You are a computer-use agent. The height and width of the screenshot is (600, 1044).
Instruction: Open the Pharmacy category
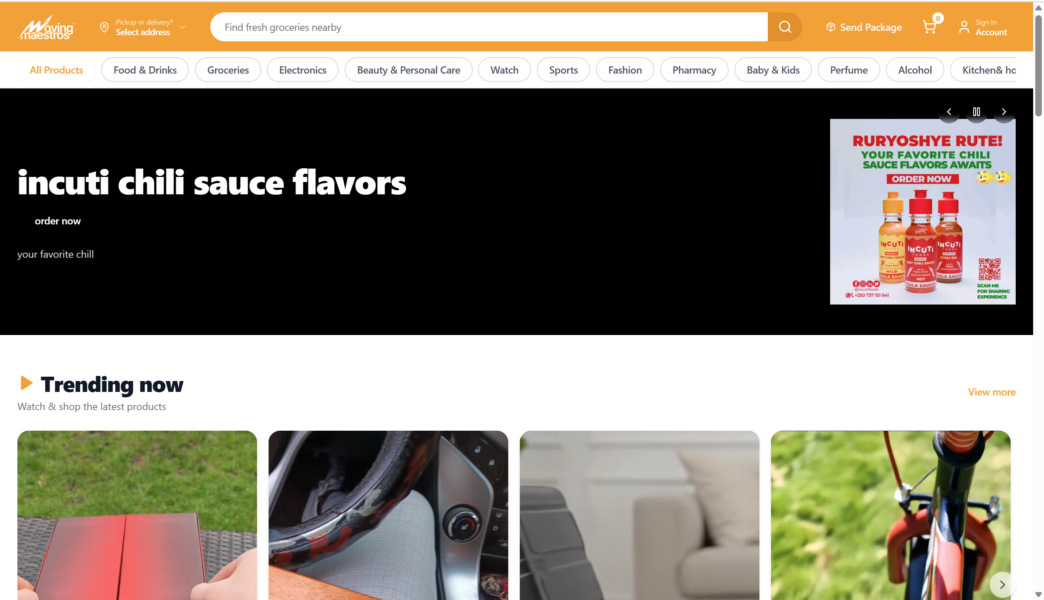click(694, 70)
